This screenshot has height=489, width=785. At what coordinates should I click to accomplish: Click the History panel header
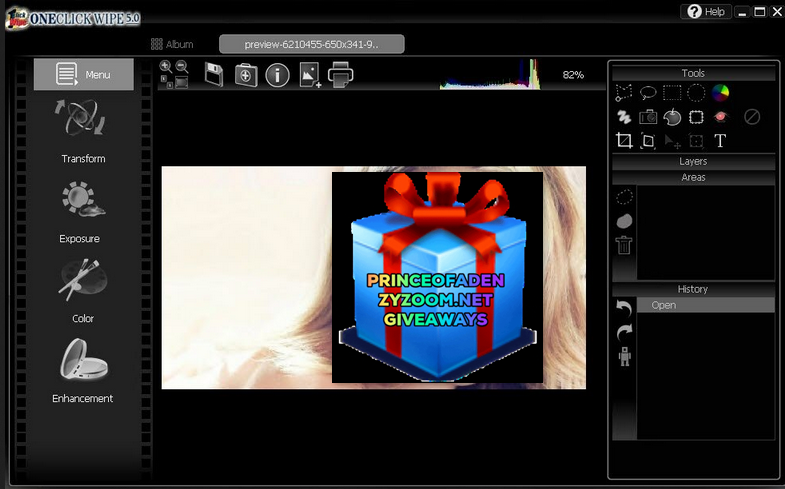[x=693, y=289]
